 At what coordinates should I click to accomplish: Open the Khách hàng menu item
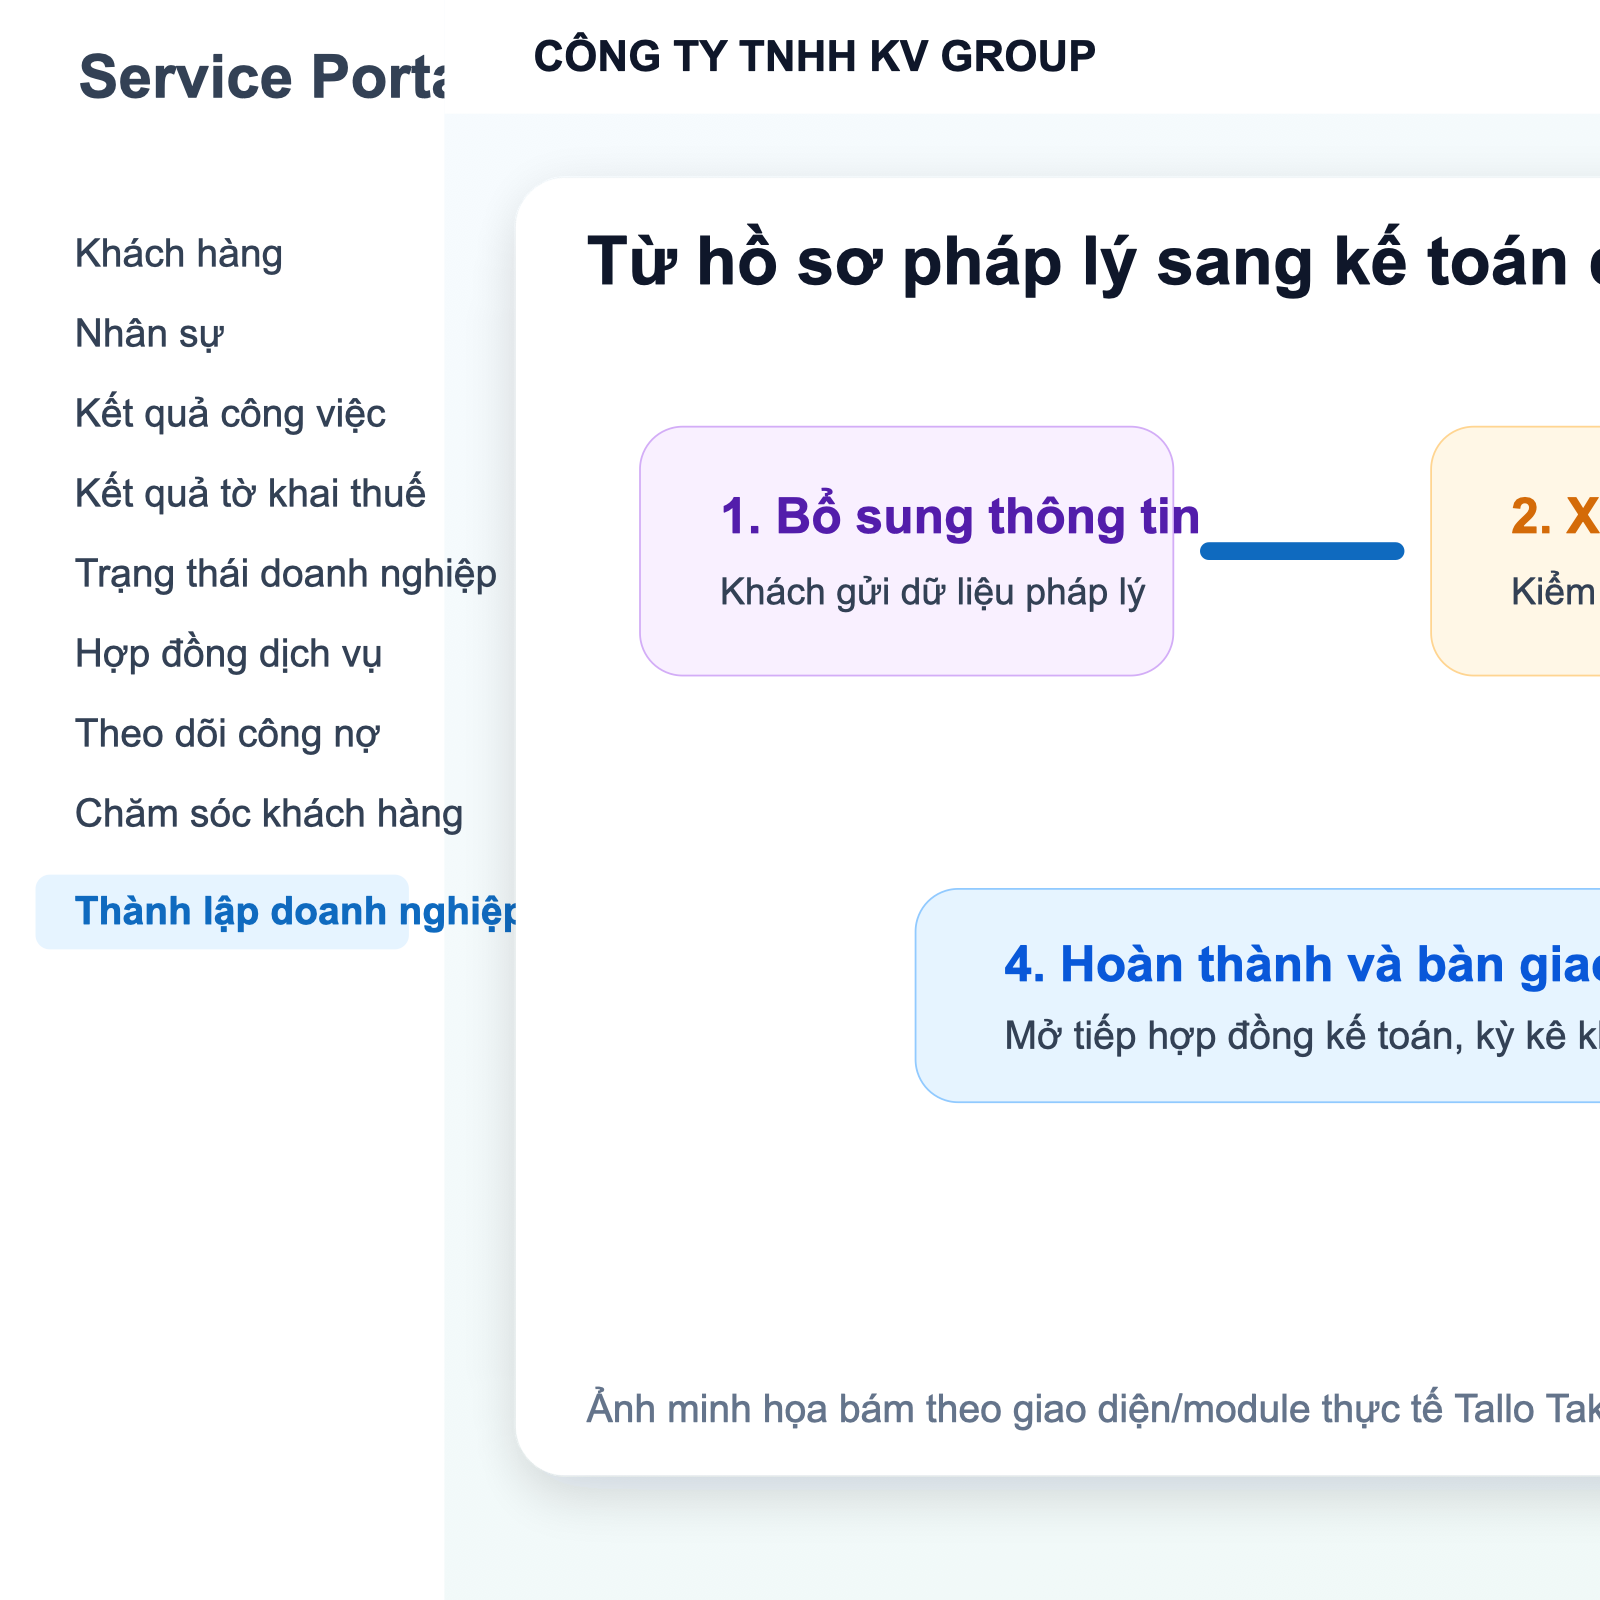pyautogui.click(x=179, y=254)
